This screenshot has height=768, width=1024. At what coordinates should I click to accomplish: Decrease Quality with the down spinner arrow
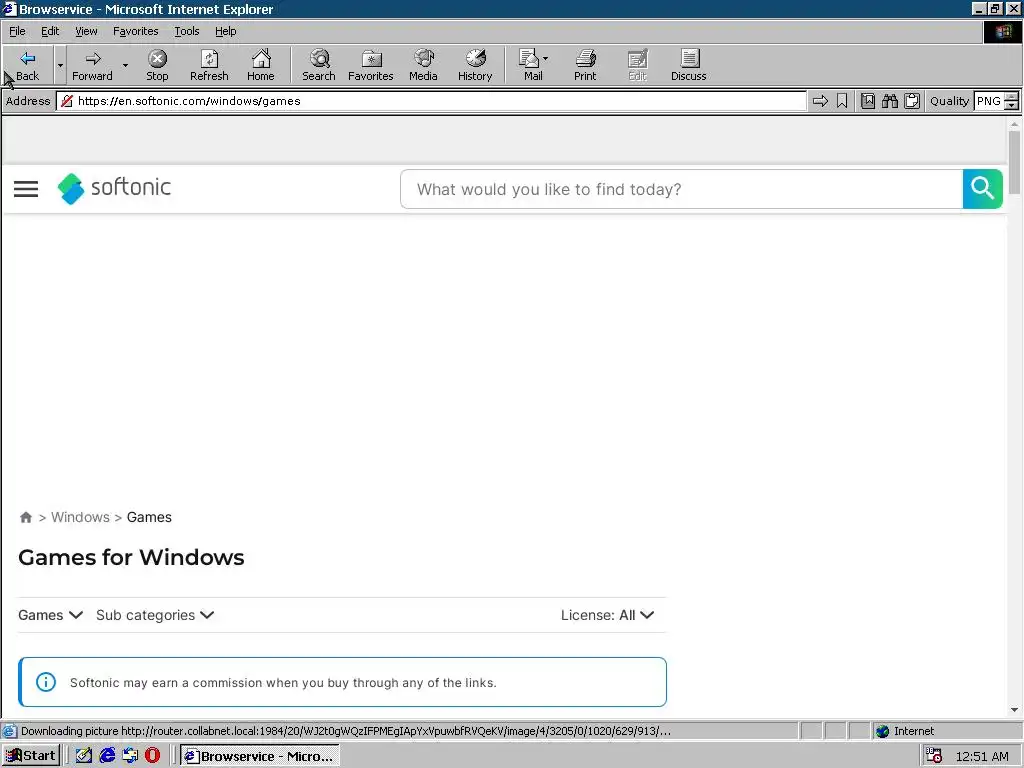coord(1012,106)
